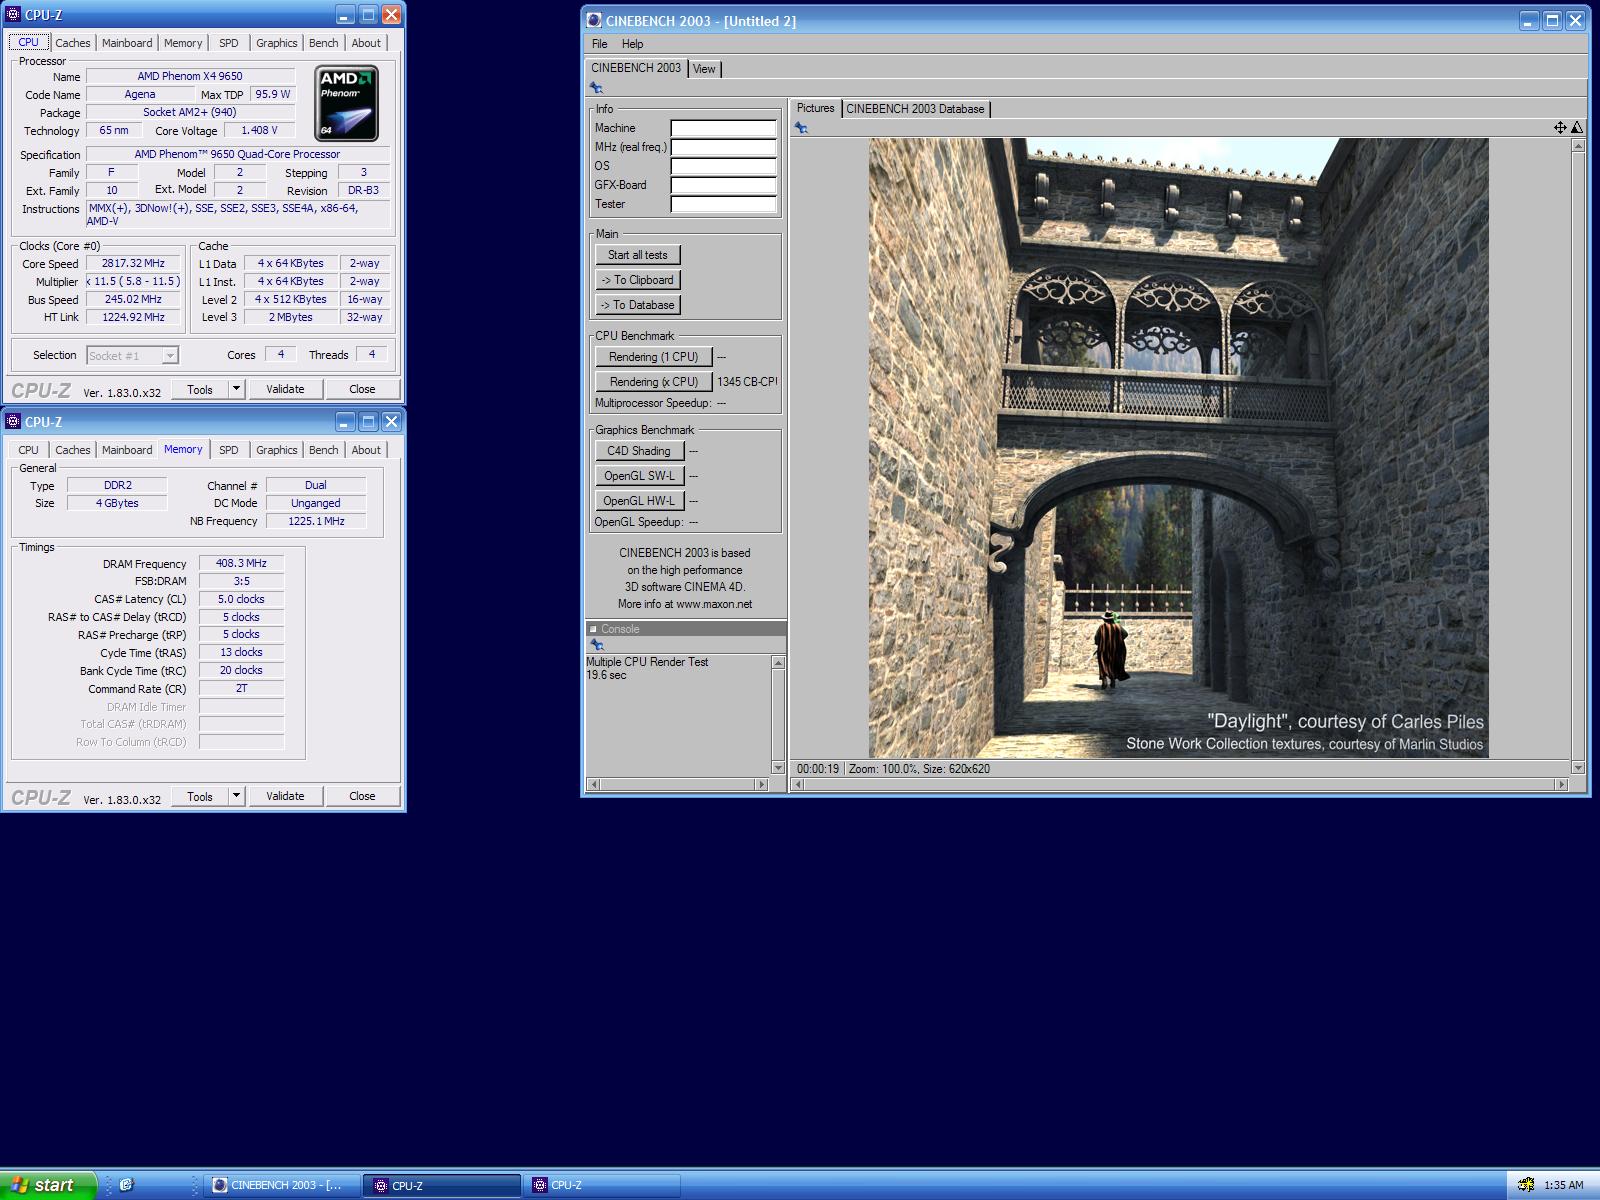Click the pin icon below CINEBENCH 2003 tab
Screen dimensions: 1600x1200
click(x=596, y=88)
